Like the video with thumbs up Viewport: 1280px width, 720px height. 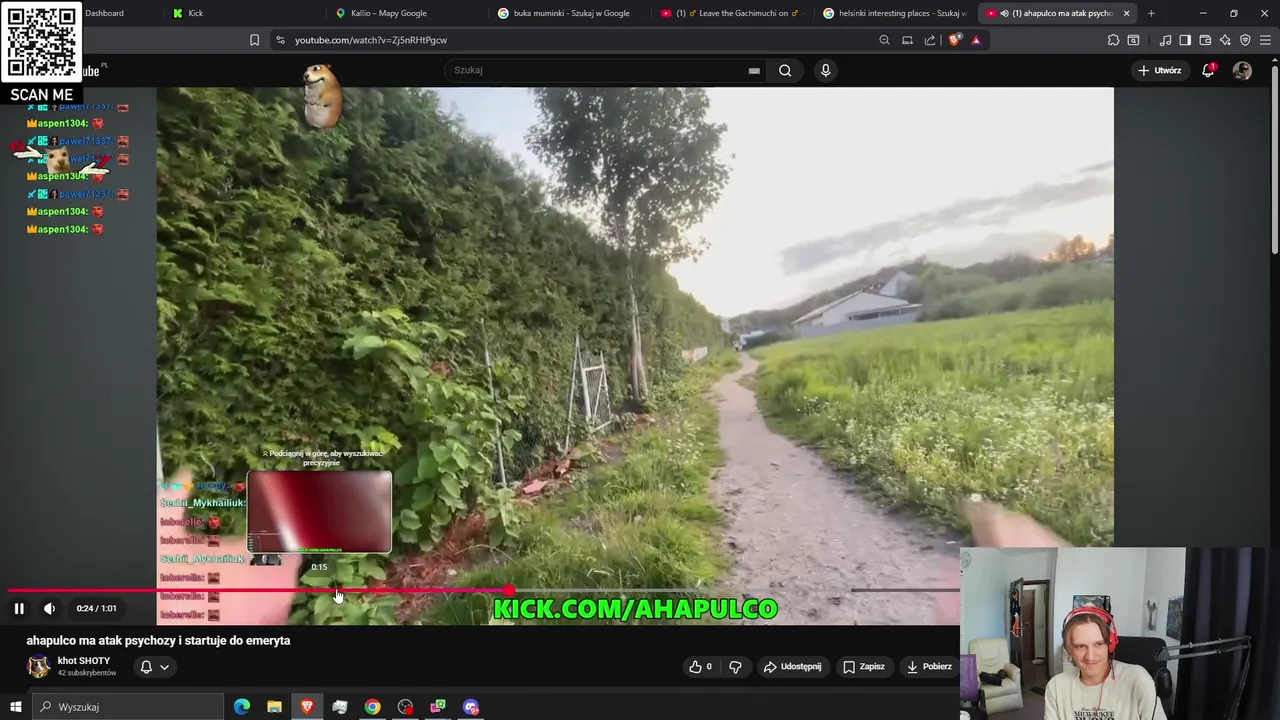coord(700,667)
